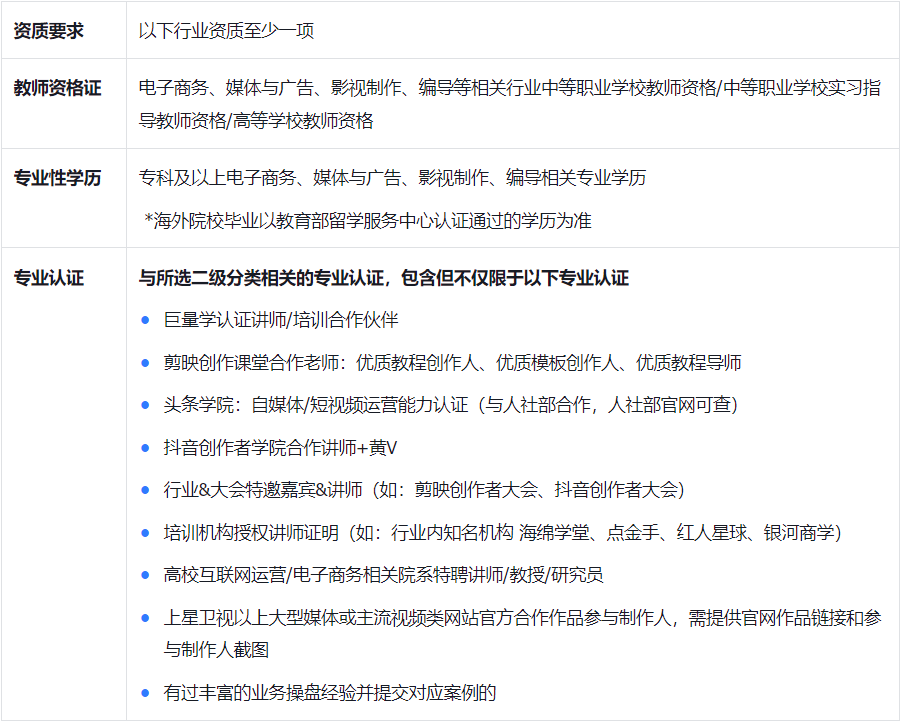This screenshot has height=723, width=902.
Task: Click the continuation line '与制作人截图'
Action: [216, 650]
